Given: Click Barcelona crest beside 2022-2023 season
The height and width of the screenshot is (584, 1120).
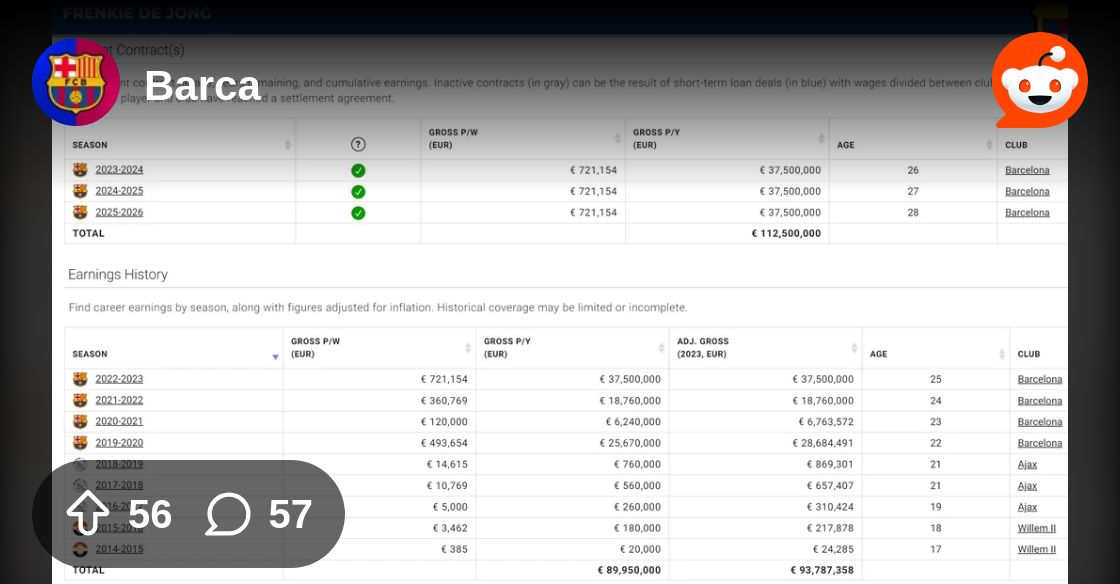Looking at the screenshot, I should pos(80,378).
